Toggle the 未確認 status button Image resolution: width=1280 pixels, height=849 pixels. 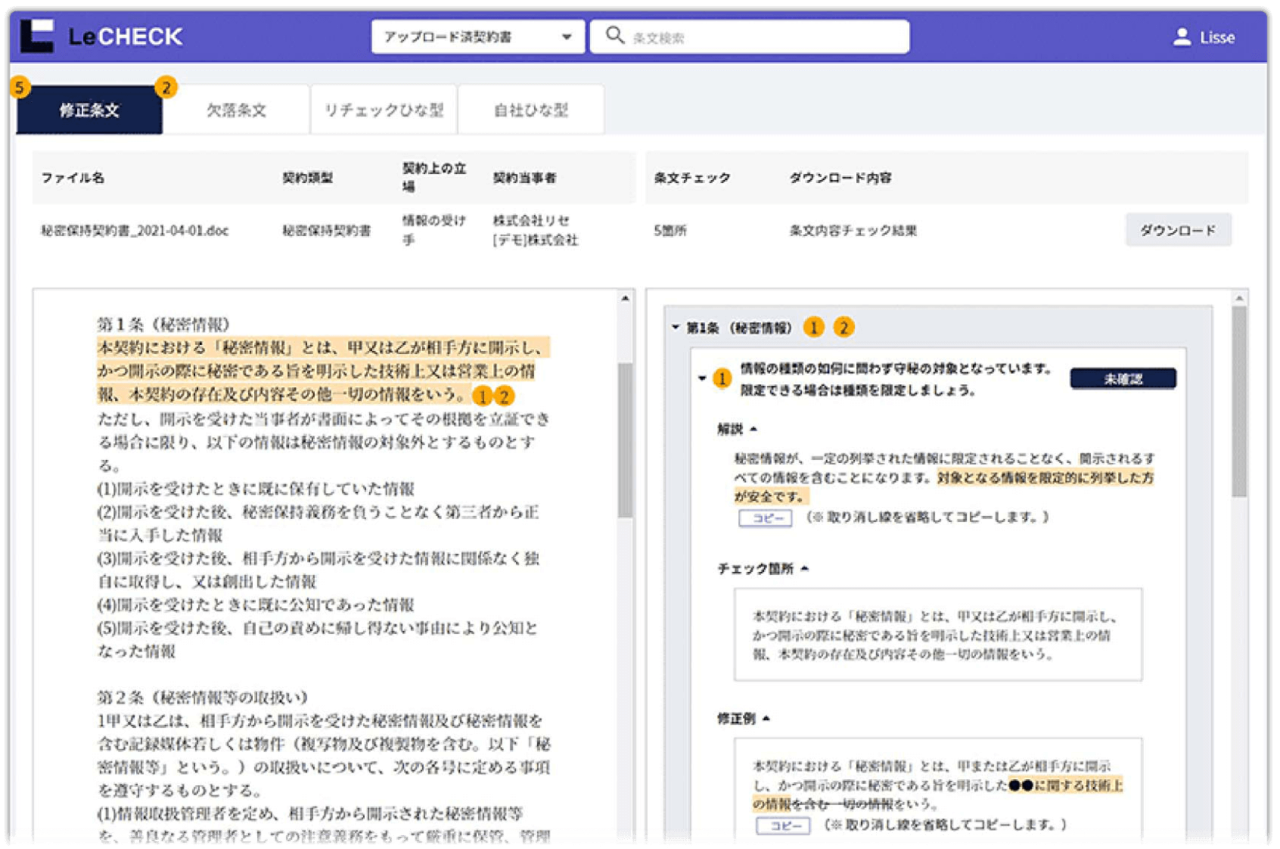1122,379
